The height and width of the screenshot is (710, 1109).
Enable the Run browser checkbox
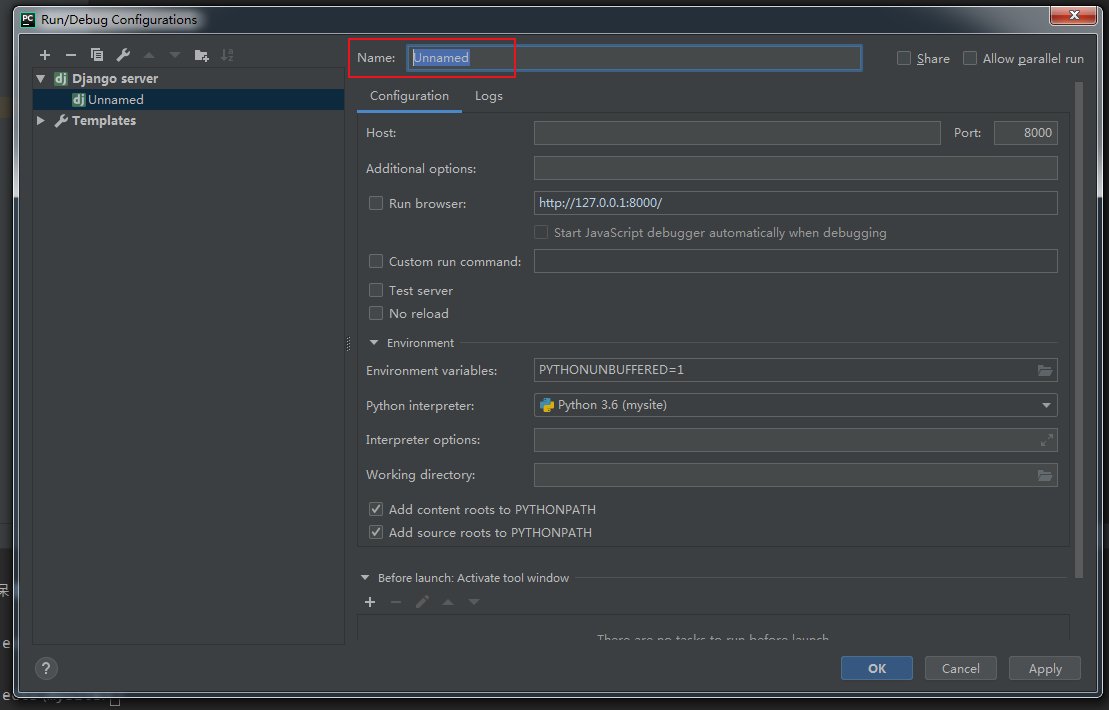click(x=376, y=203)
